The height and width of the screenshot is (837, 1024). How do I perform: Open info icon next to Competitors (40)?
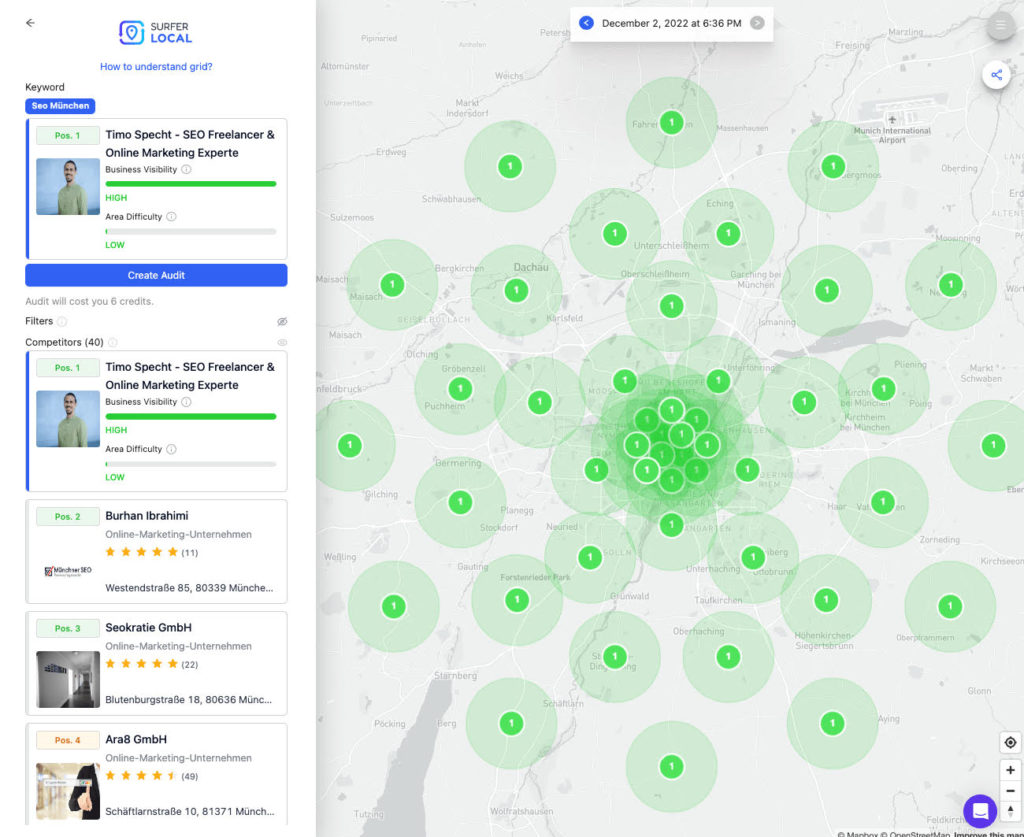point(112,342)
